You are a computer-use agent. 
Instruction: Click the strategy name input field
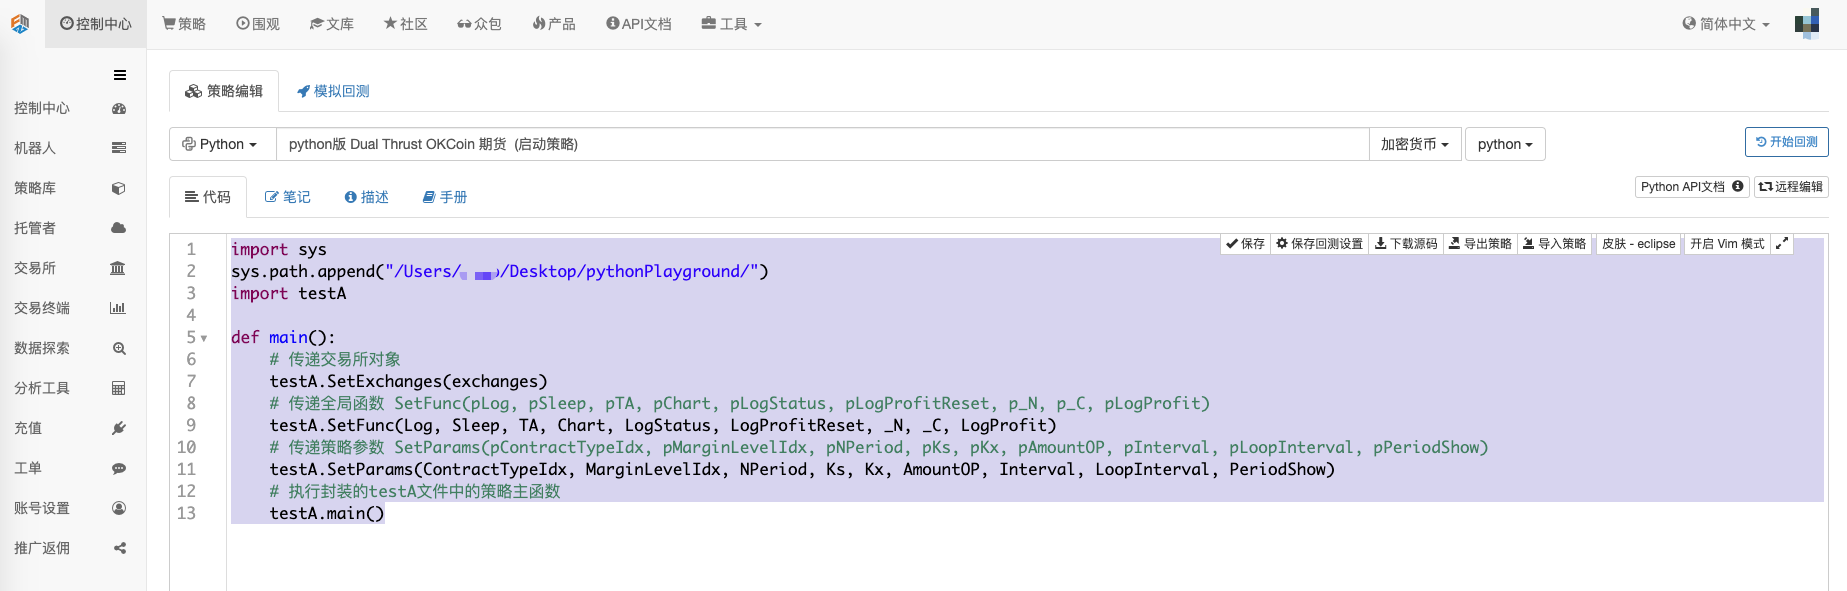(x=820, y=144)
